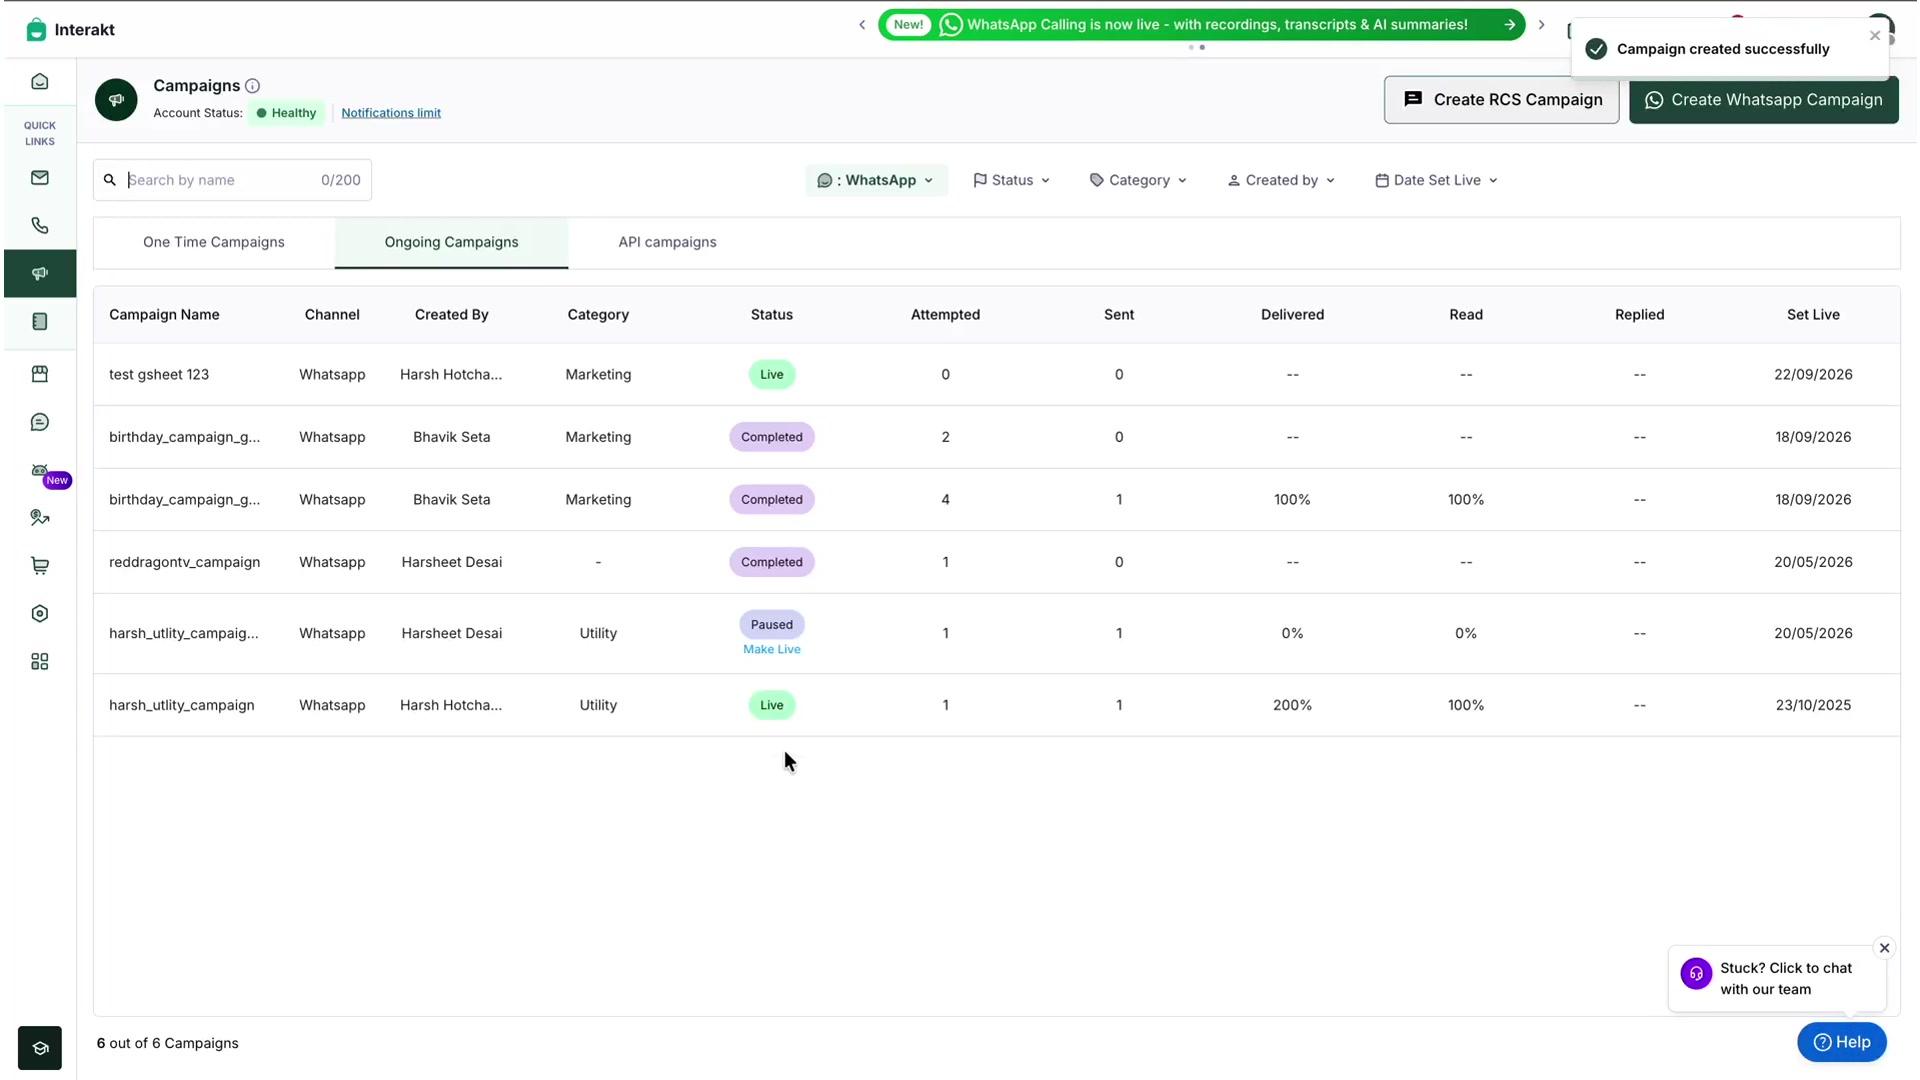The width and height of the screenshot is (1920, 1080).
Task: Click the 200% delivered value
Action: [x=1292, y=705]
